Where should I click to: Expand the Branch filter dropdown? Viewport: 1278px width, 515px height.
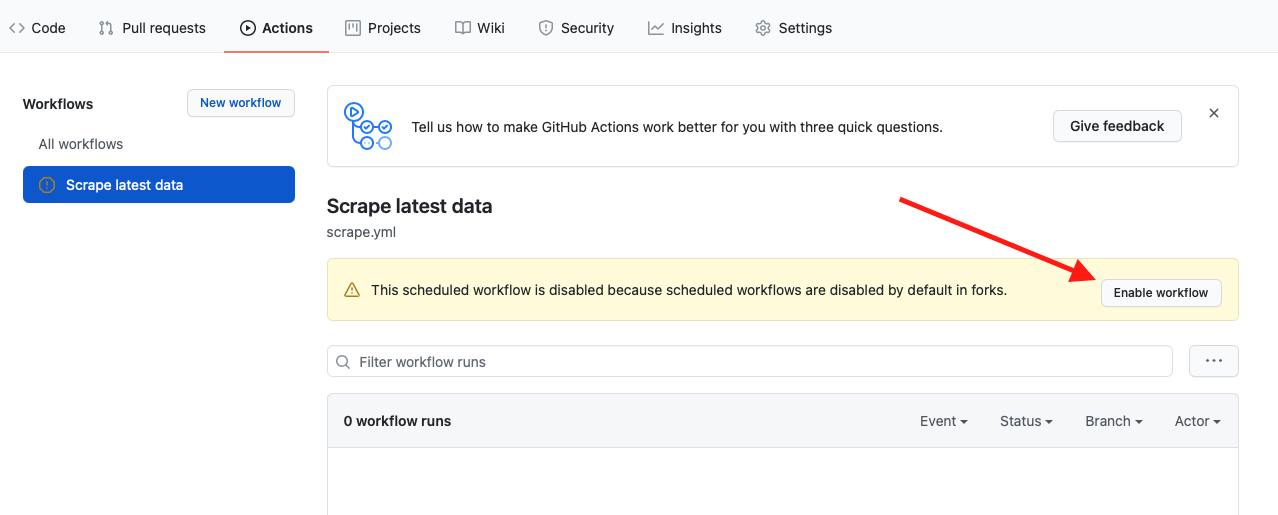(1114, 421)
